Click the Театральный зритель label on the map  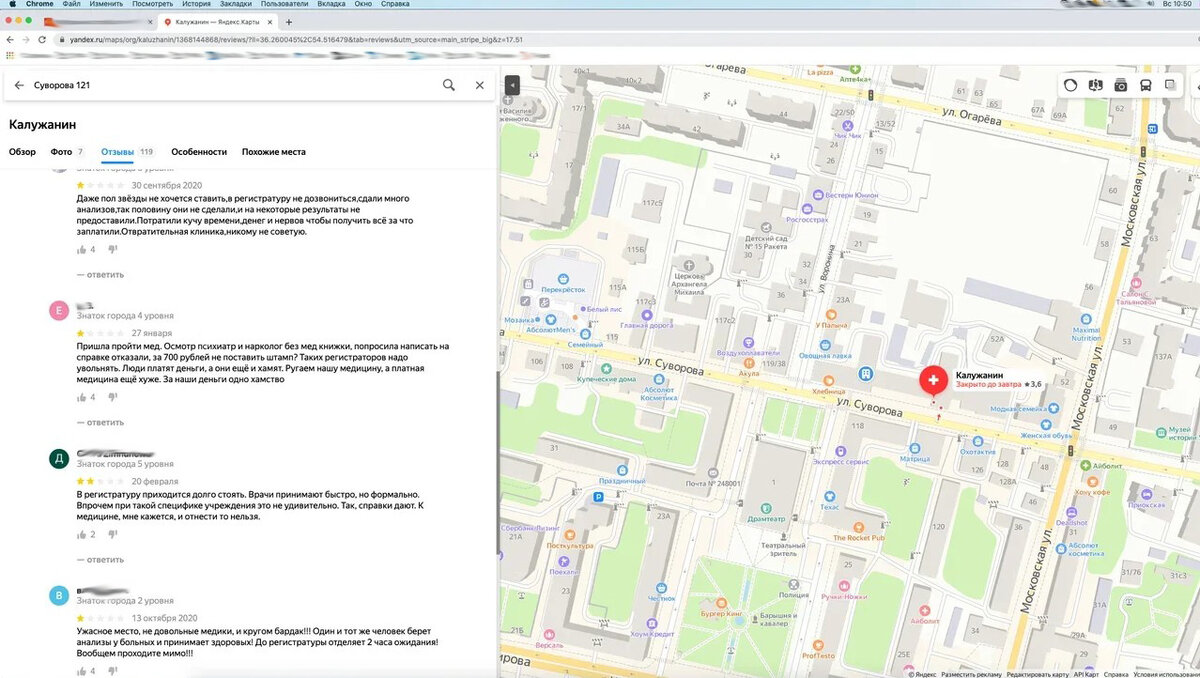pos(783,549)
